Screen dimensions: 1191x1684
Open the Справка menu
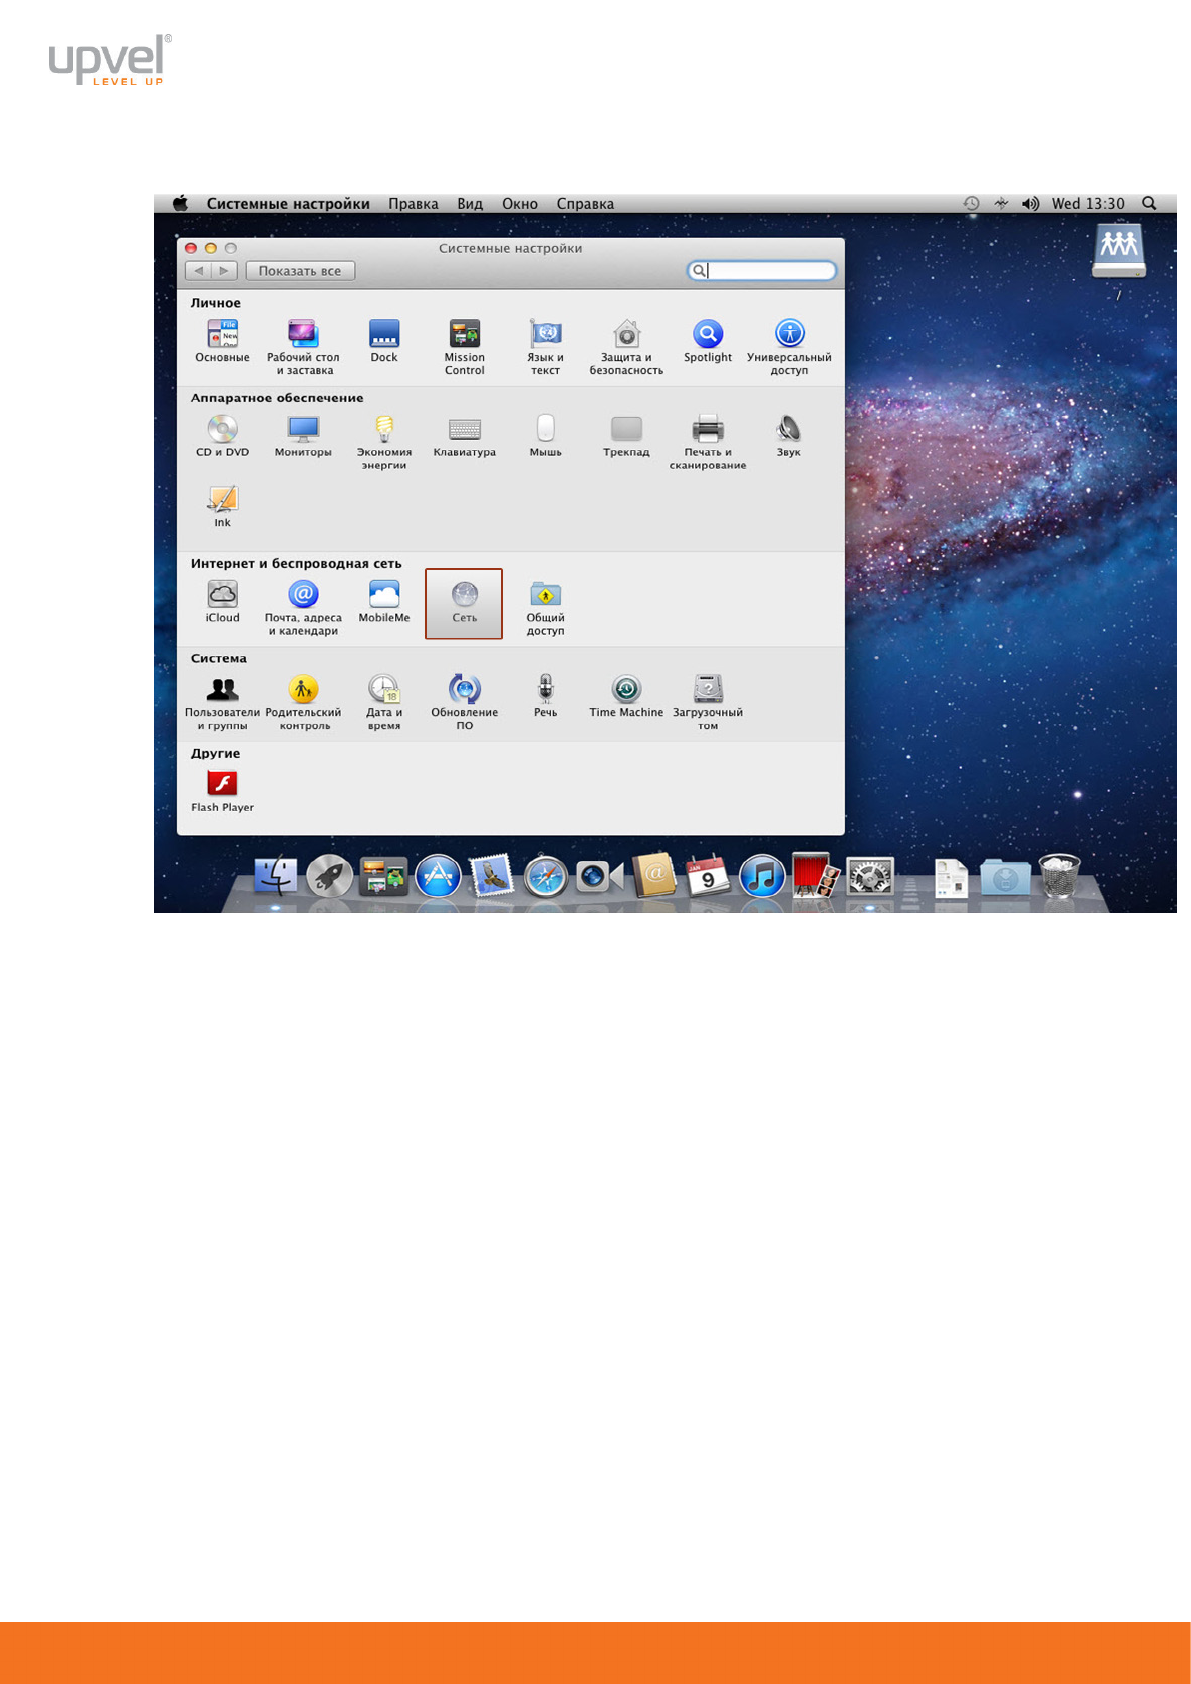585,204
